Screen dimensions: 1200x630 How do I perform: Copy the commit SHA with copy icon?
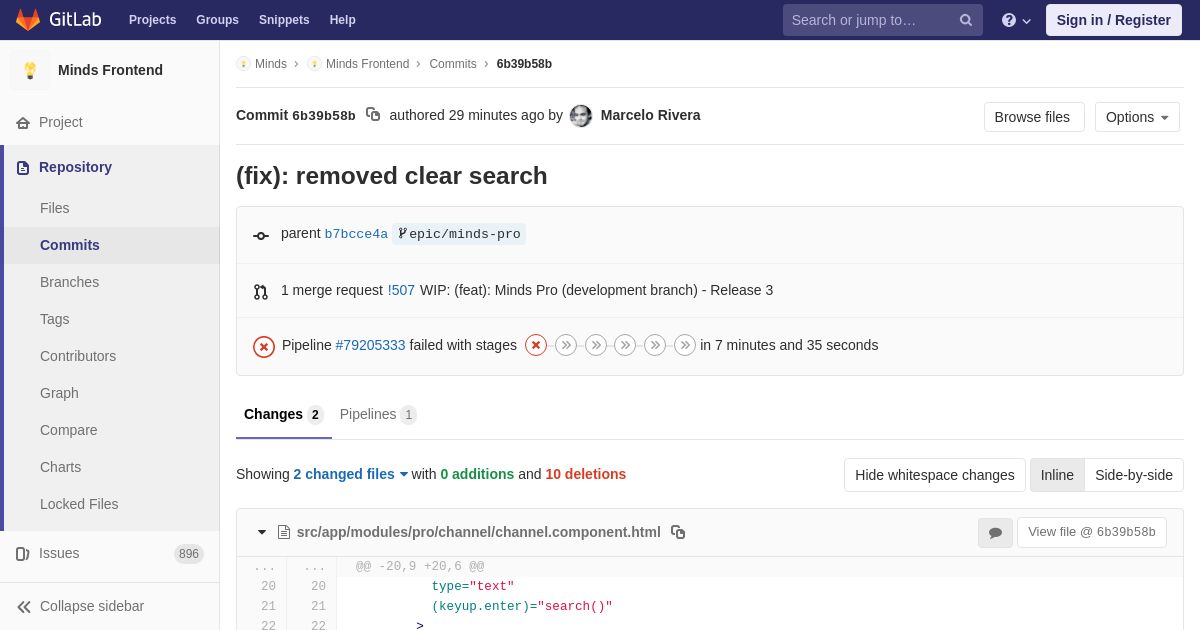point(373,115)
